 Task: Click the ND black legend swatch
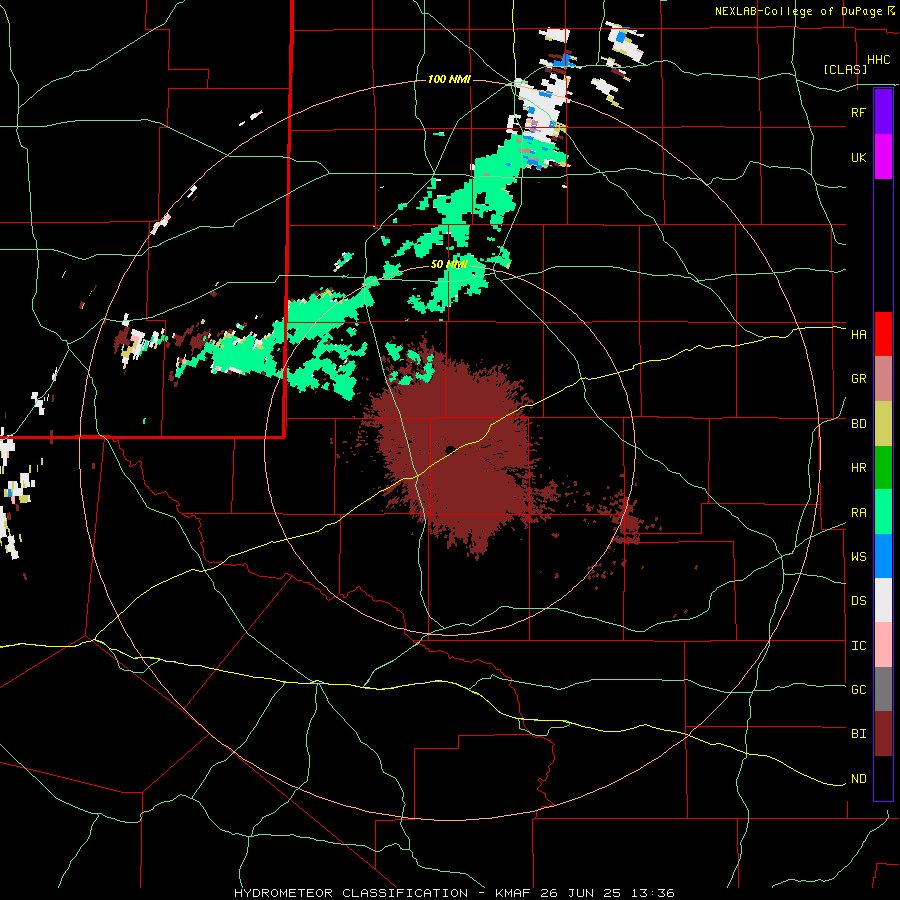click(x=883, y=778)
